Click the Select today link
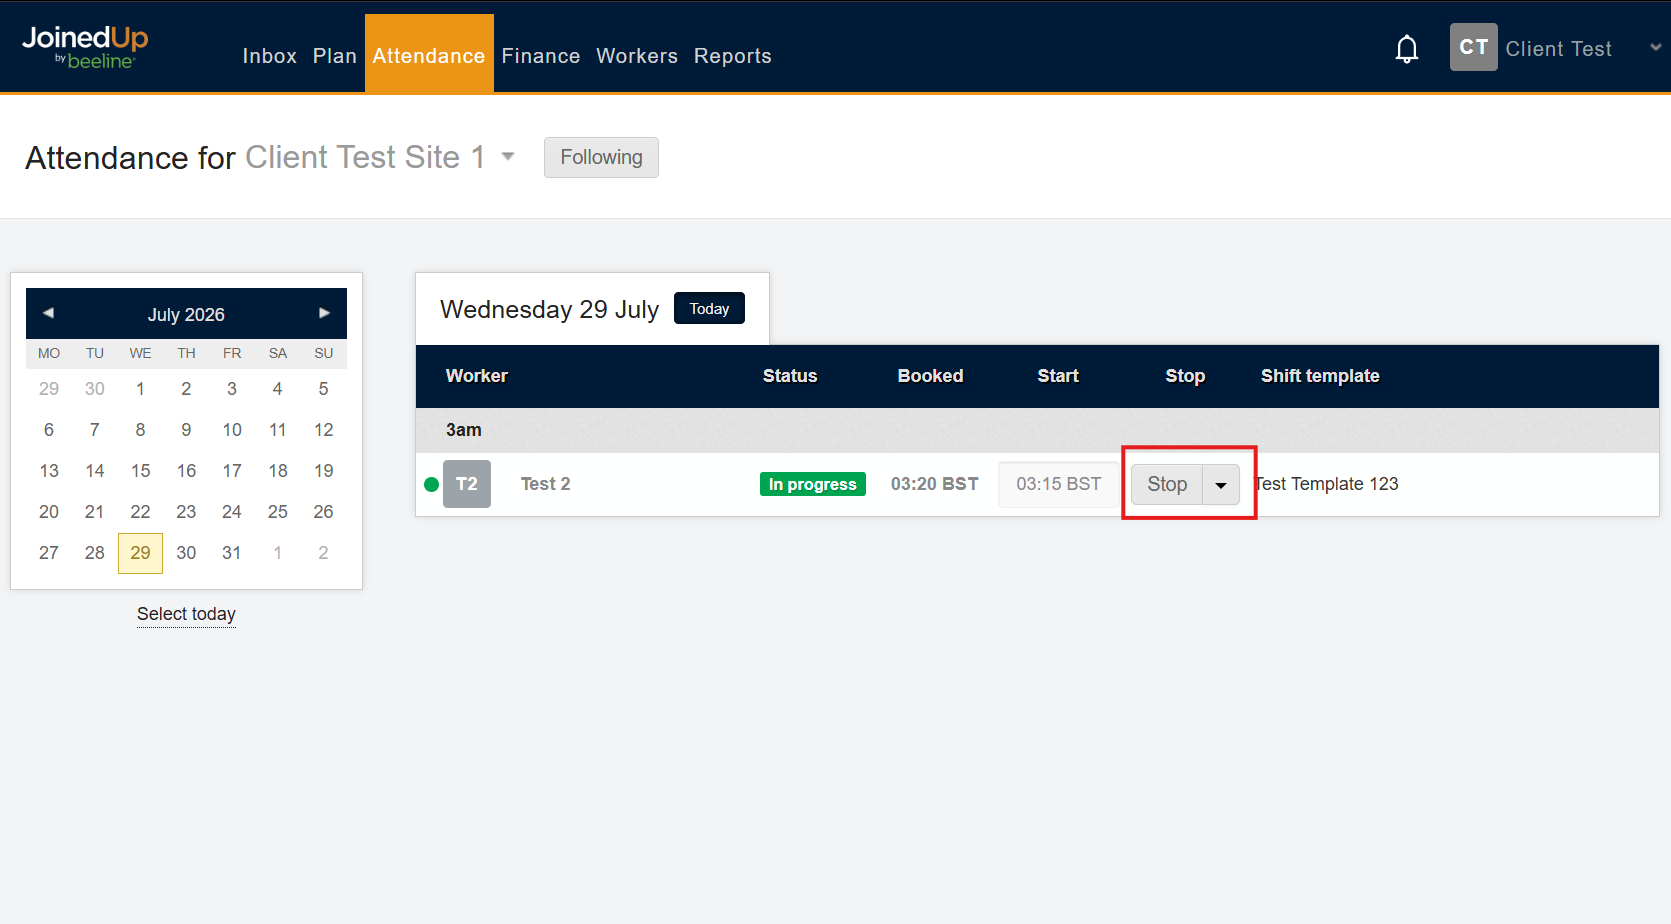This screenshot has height=924, width=1671. (186, 614)
